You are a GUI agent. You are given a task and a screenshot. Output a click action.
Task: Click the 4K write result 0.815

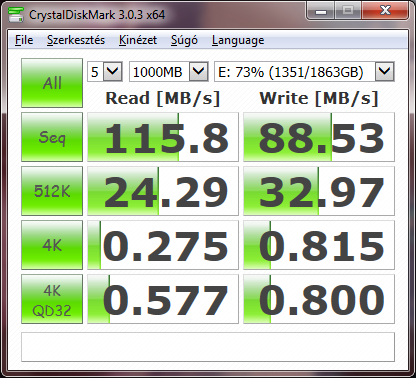(319, 245)
